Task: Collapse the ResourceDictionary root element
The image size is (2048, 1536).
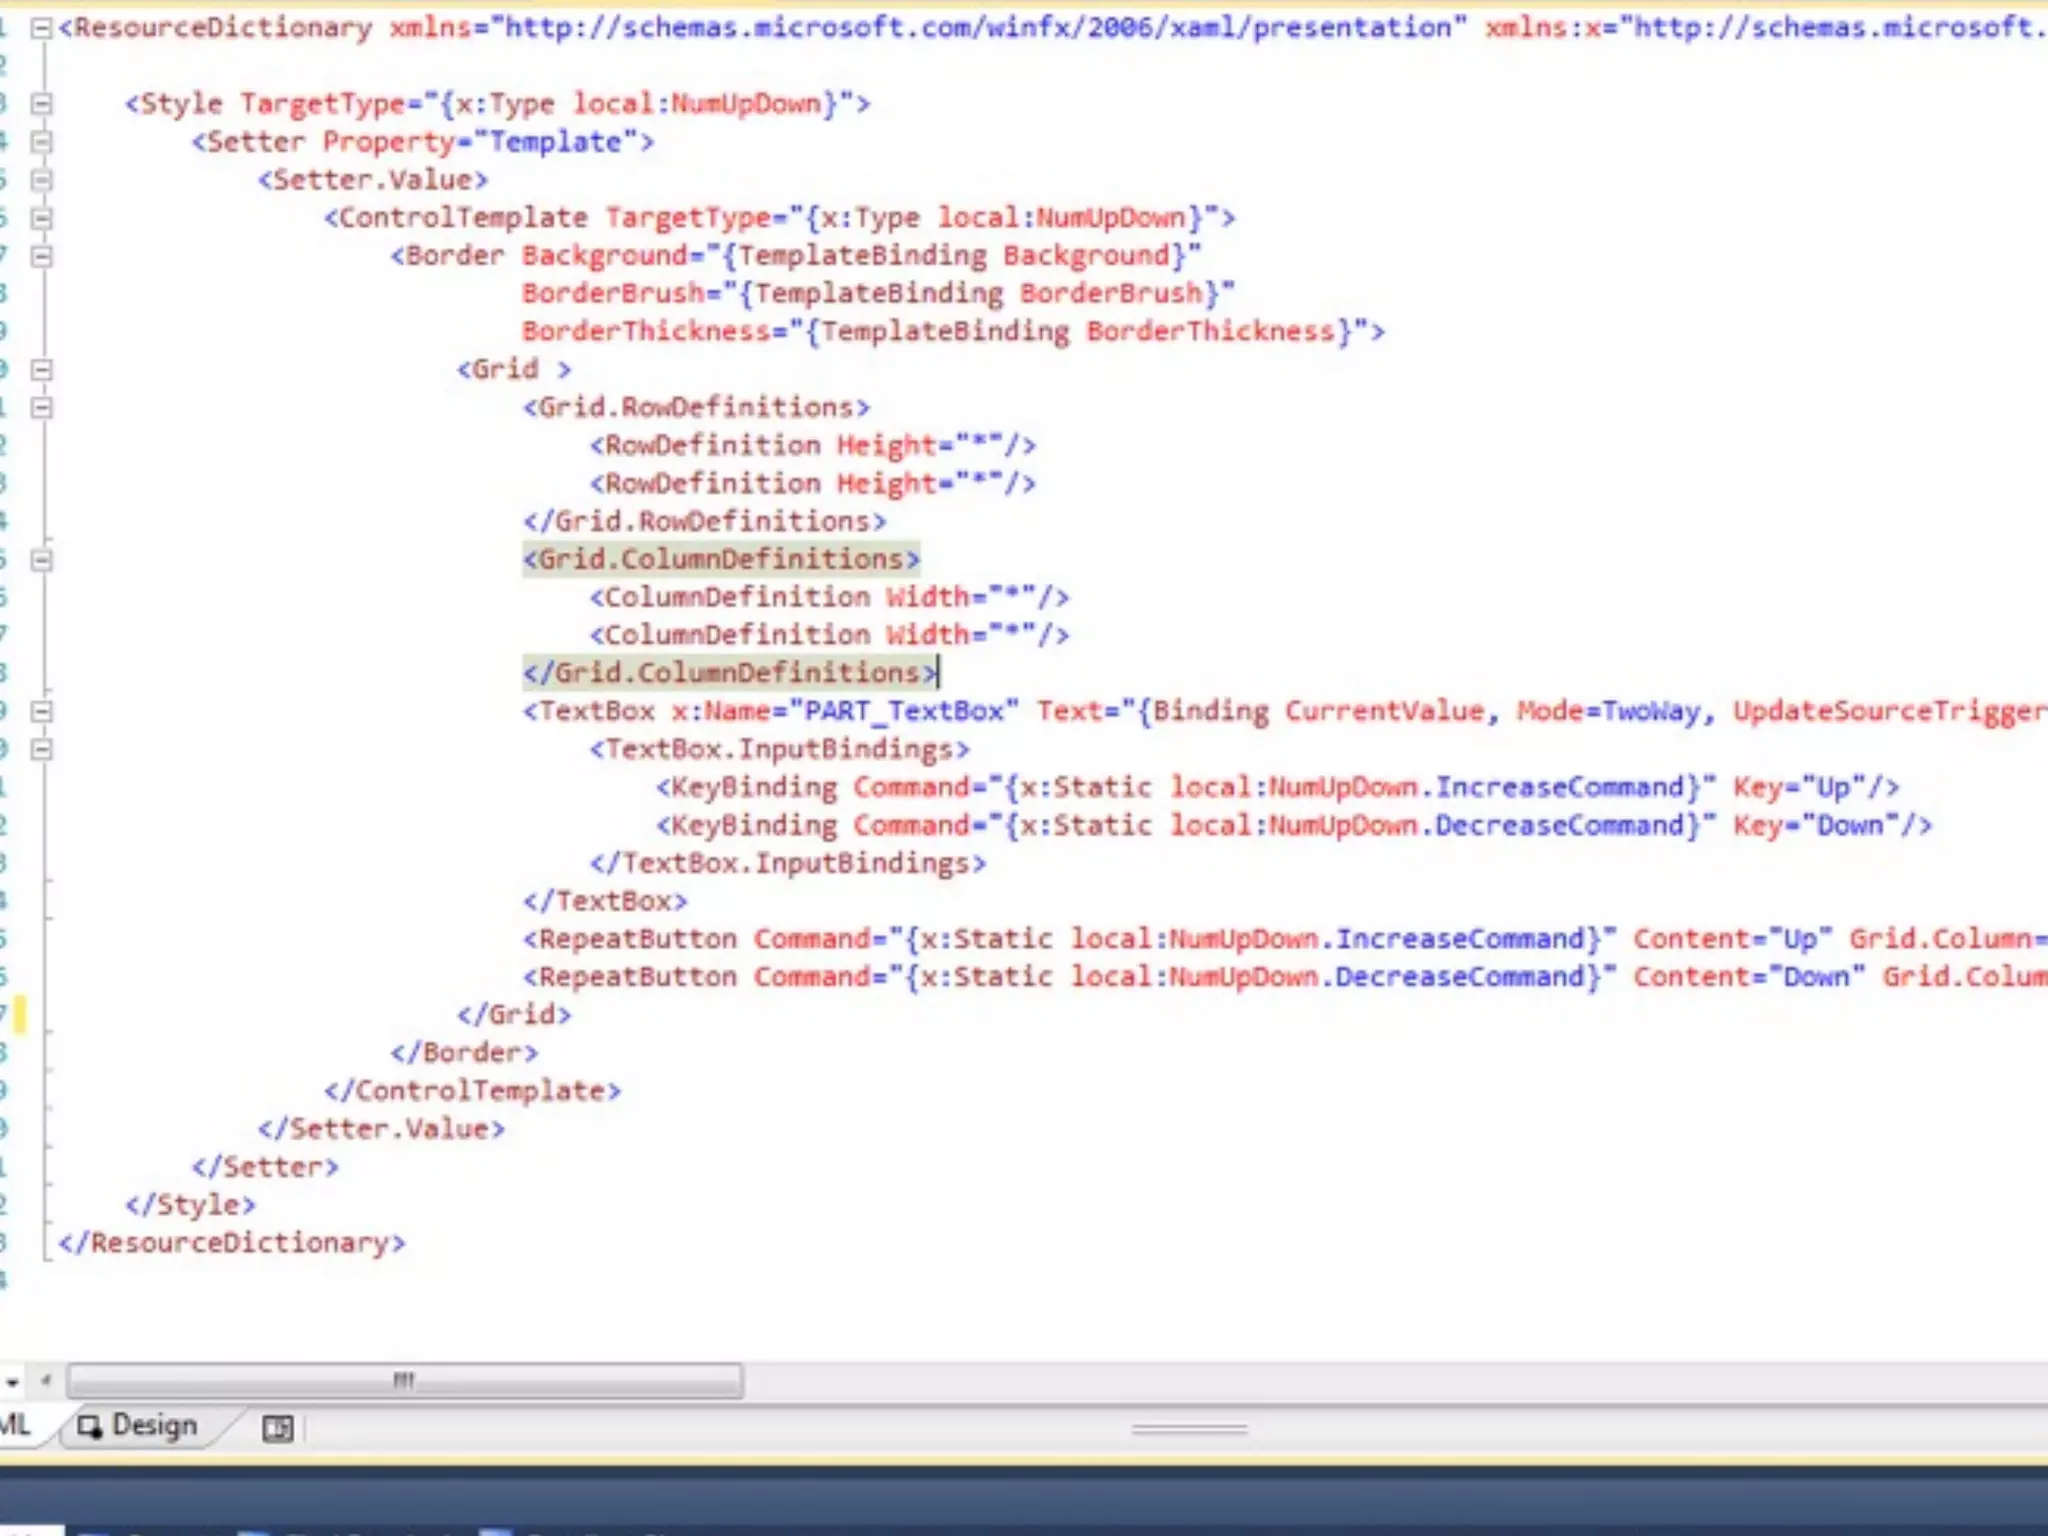Action: [x=41, y=28]
